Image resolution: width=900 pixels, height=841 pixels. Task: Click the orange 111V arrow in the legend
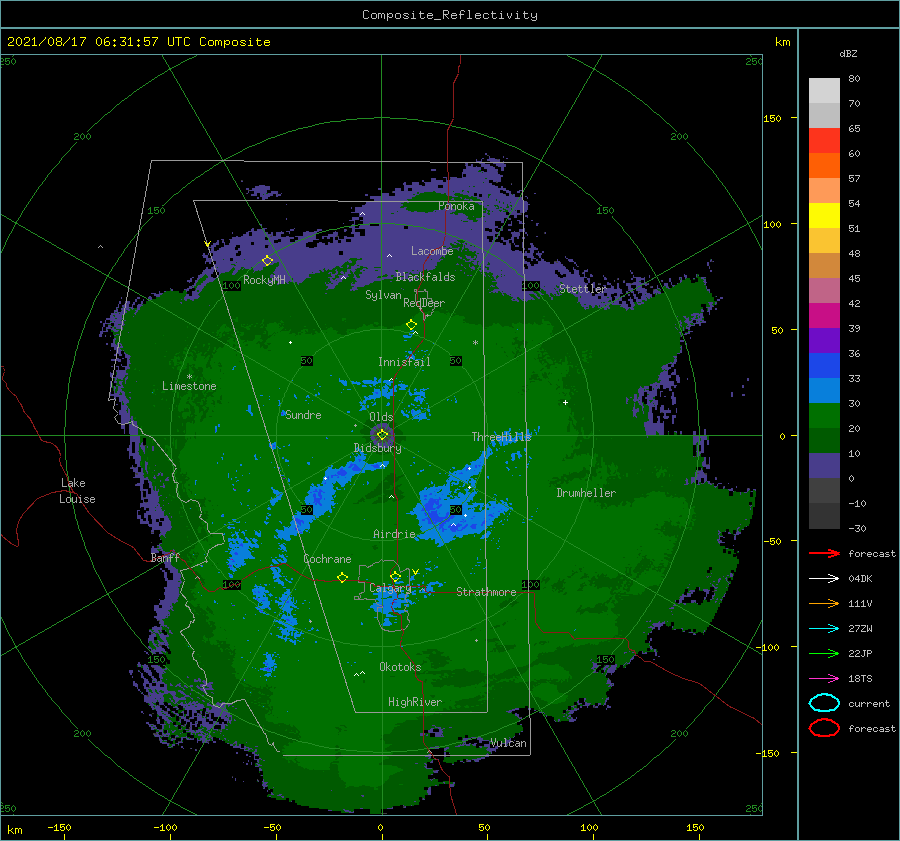point(824,603)
